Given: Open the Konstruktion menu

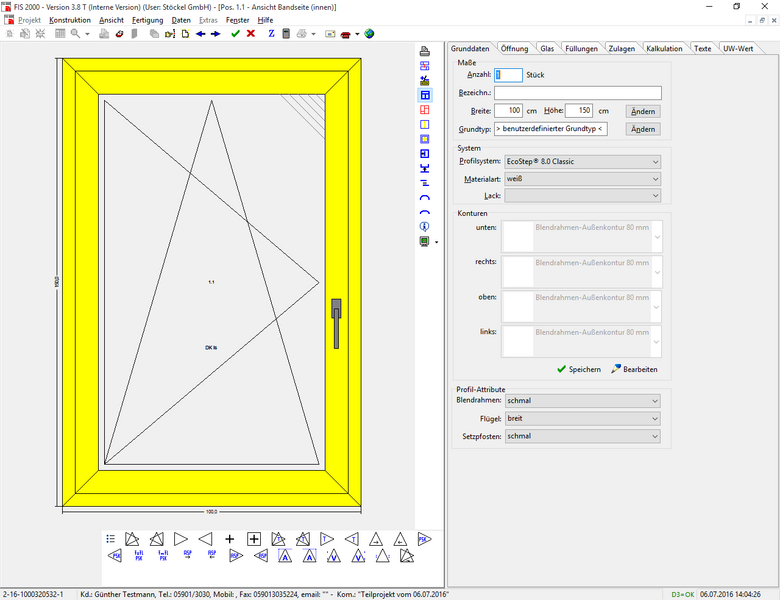Looking at the screenshot, I should click(x=70, y=20).
